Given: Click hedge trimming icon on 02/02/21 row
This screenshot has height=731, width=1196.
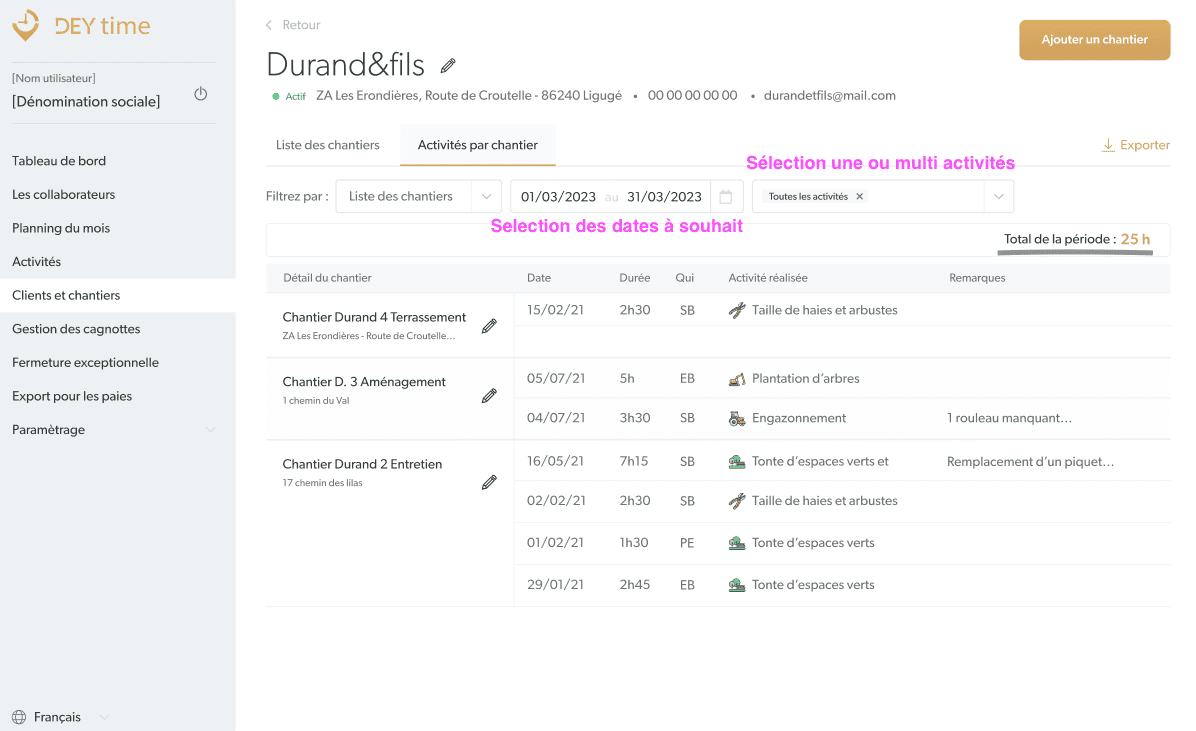Looking at the screenshot, I should pyautogui.click(x=737, y=501).
